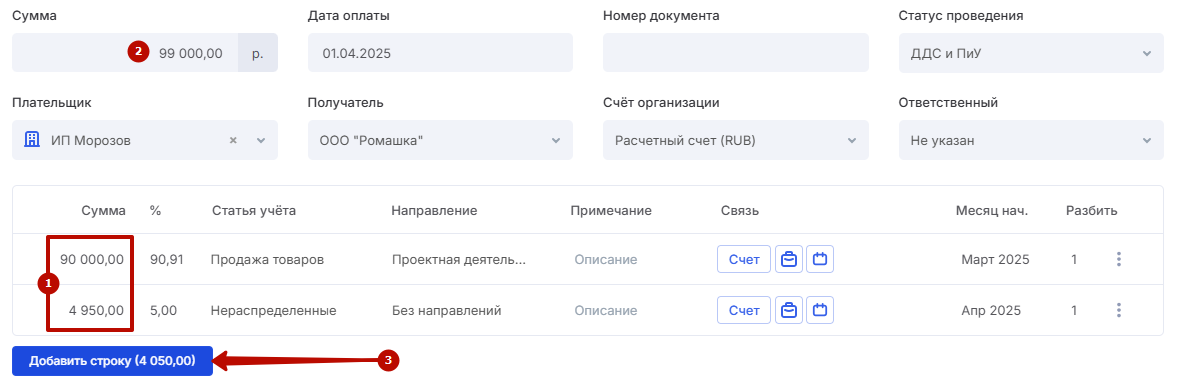Click Описание note in Продажа товаров row
This screenshot has height=391, width=1180.
pyautogui.click(x=606, y=259)
